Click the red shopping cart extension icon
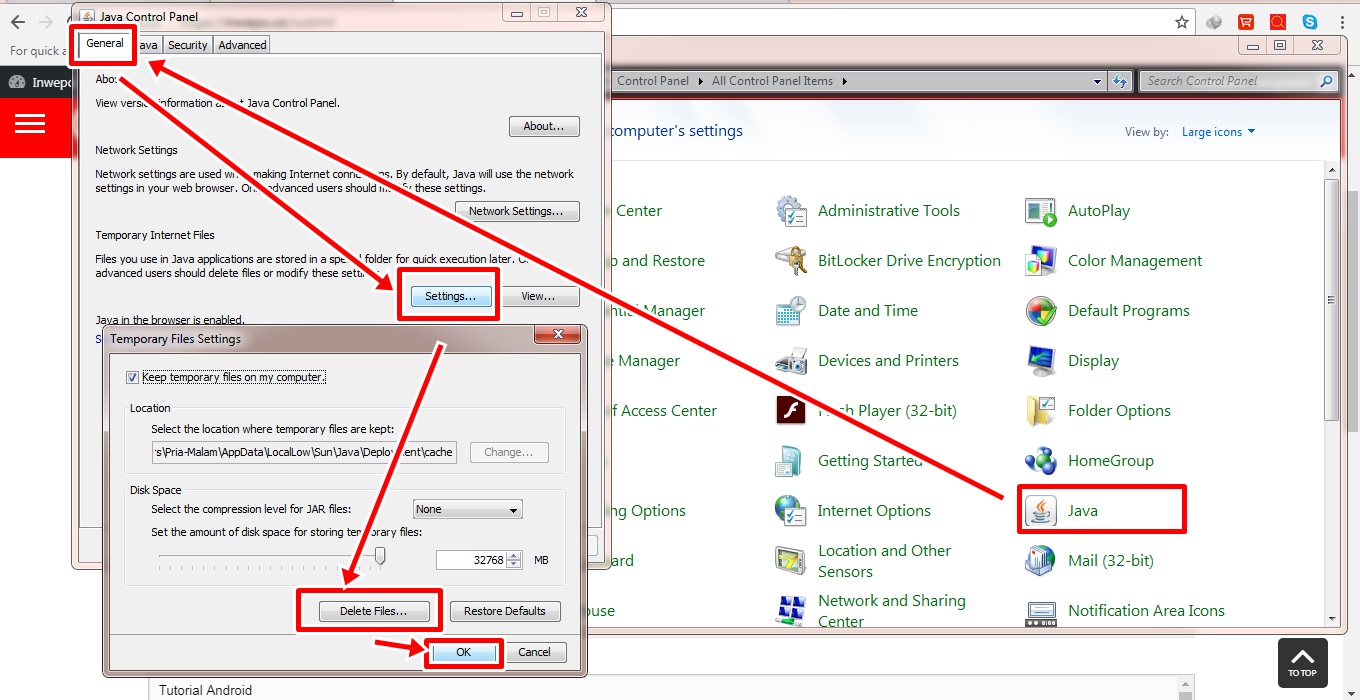Screen dimensions: 1360x700 tap(1246, 22)
